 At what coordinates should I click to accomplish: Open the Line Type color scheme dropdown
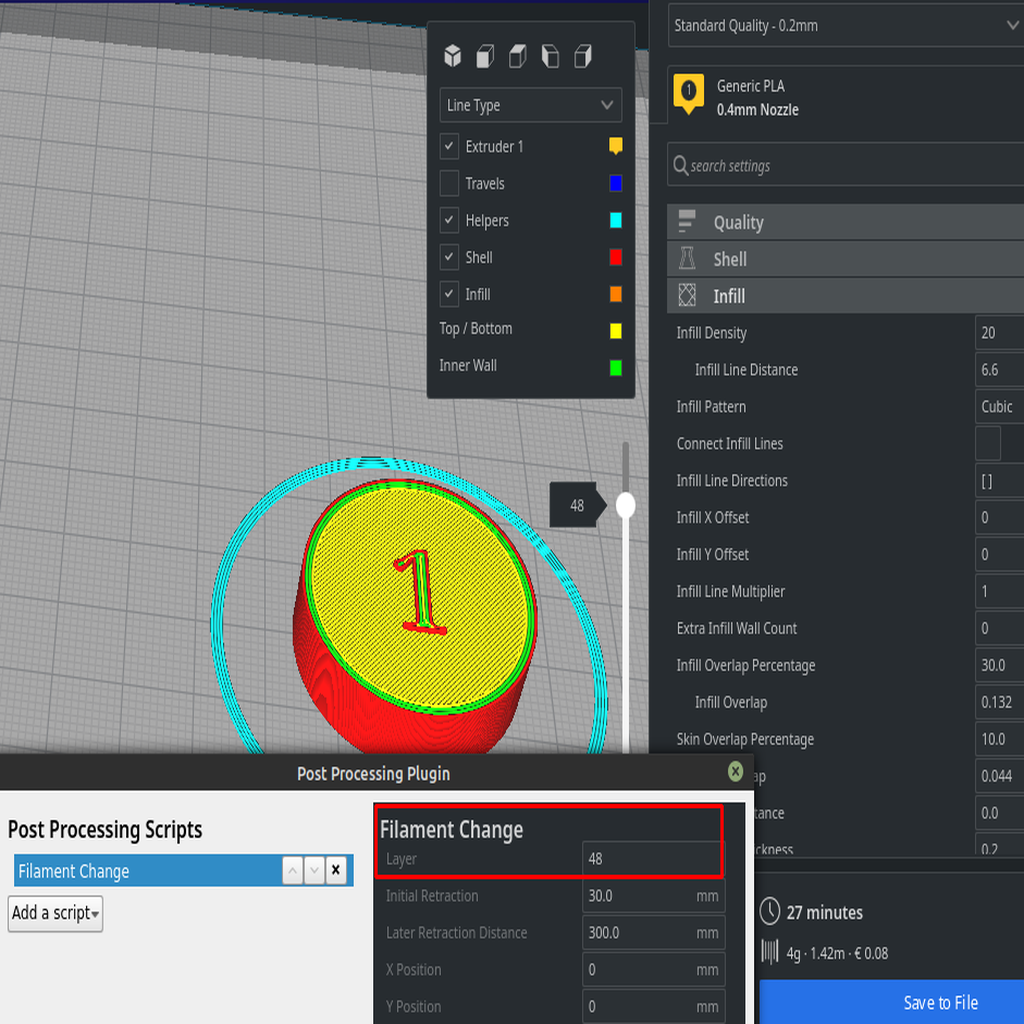coord(530,105)
